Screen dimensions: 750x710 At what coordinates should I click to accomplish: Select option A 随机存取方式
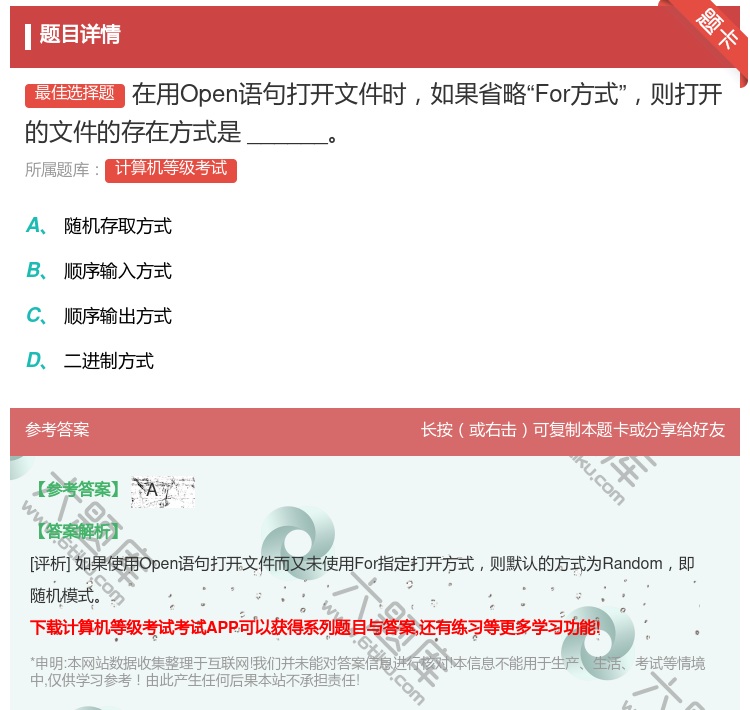click(118, 226)
